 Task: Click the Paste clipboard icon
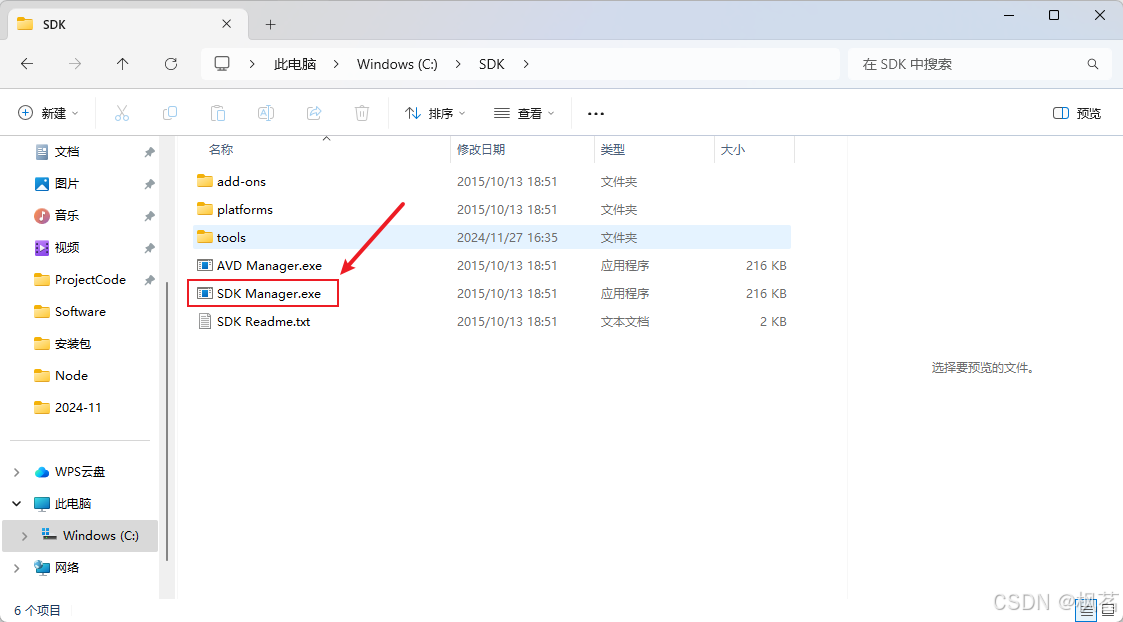point(218,113)
